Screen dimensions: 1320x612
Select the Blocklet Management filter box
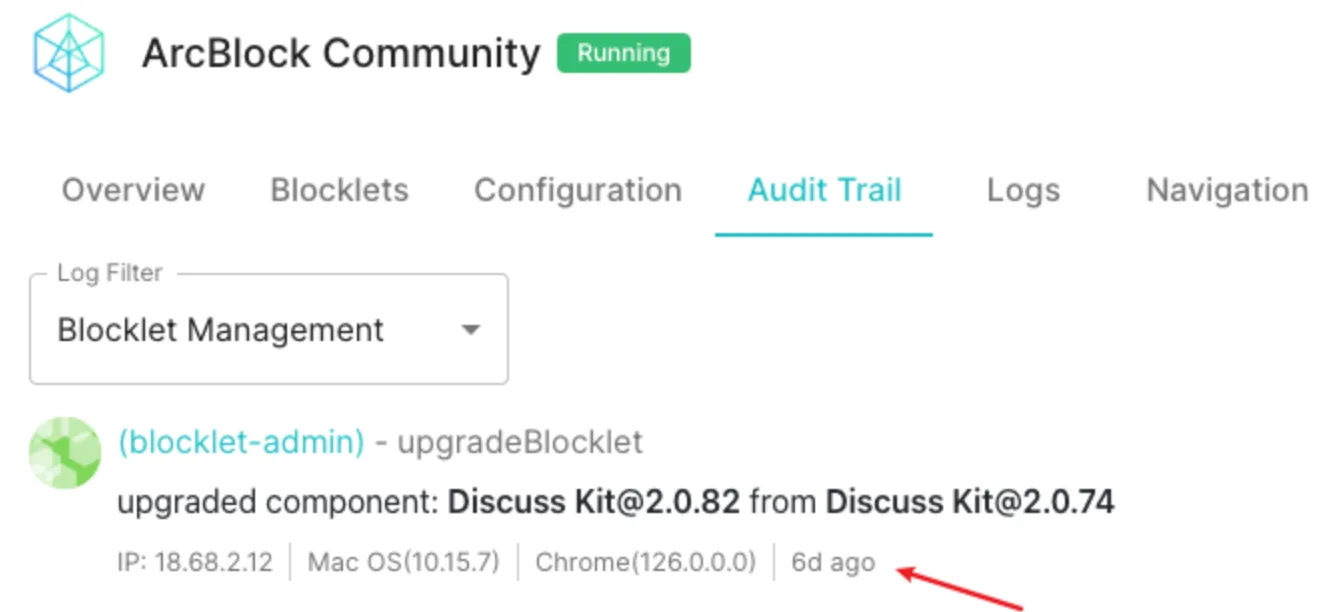pos(269,329)
